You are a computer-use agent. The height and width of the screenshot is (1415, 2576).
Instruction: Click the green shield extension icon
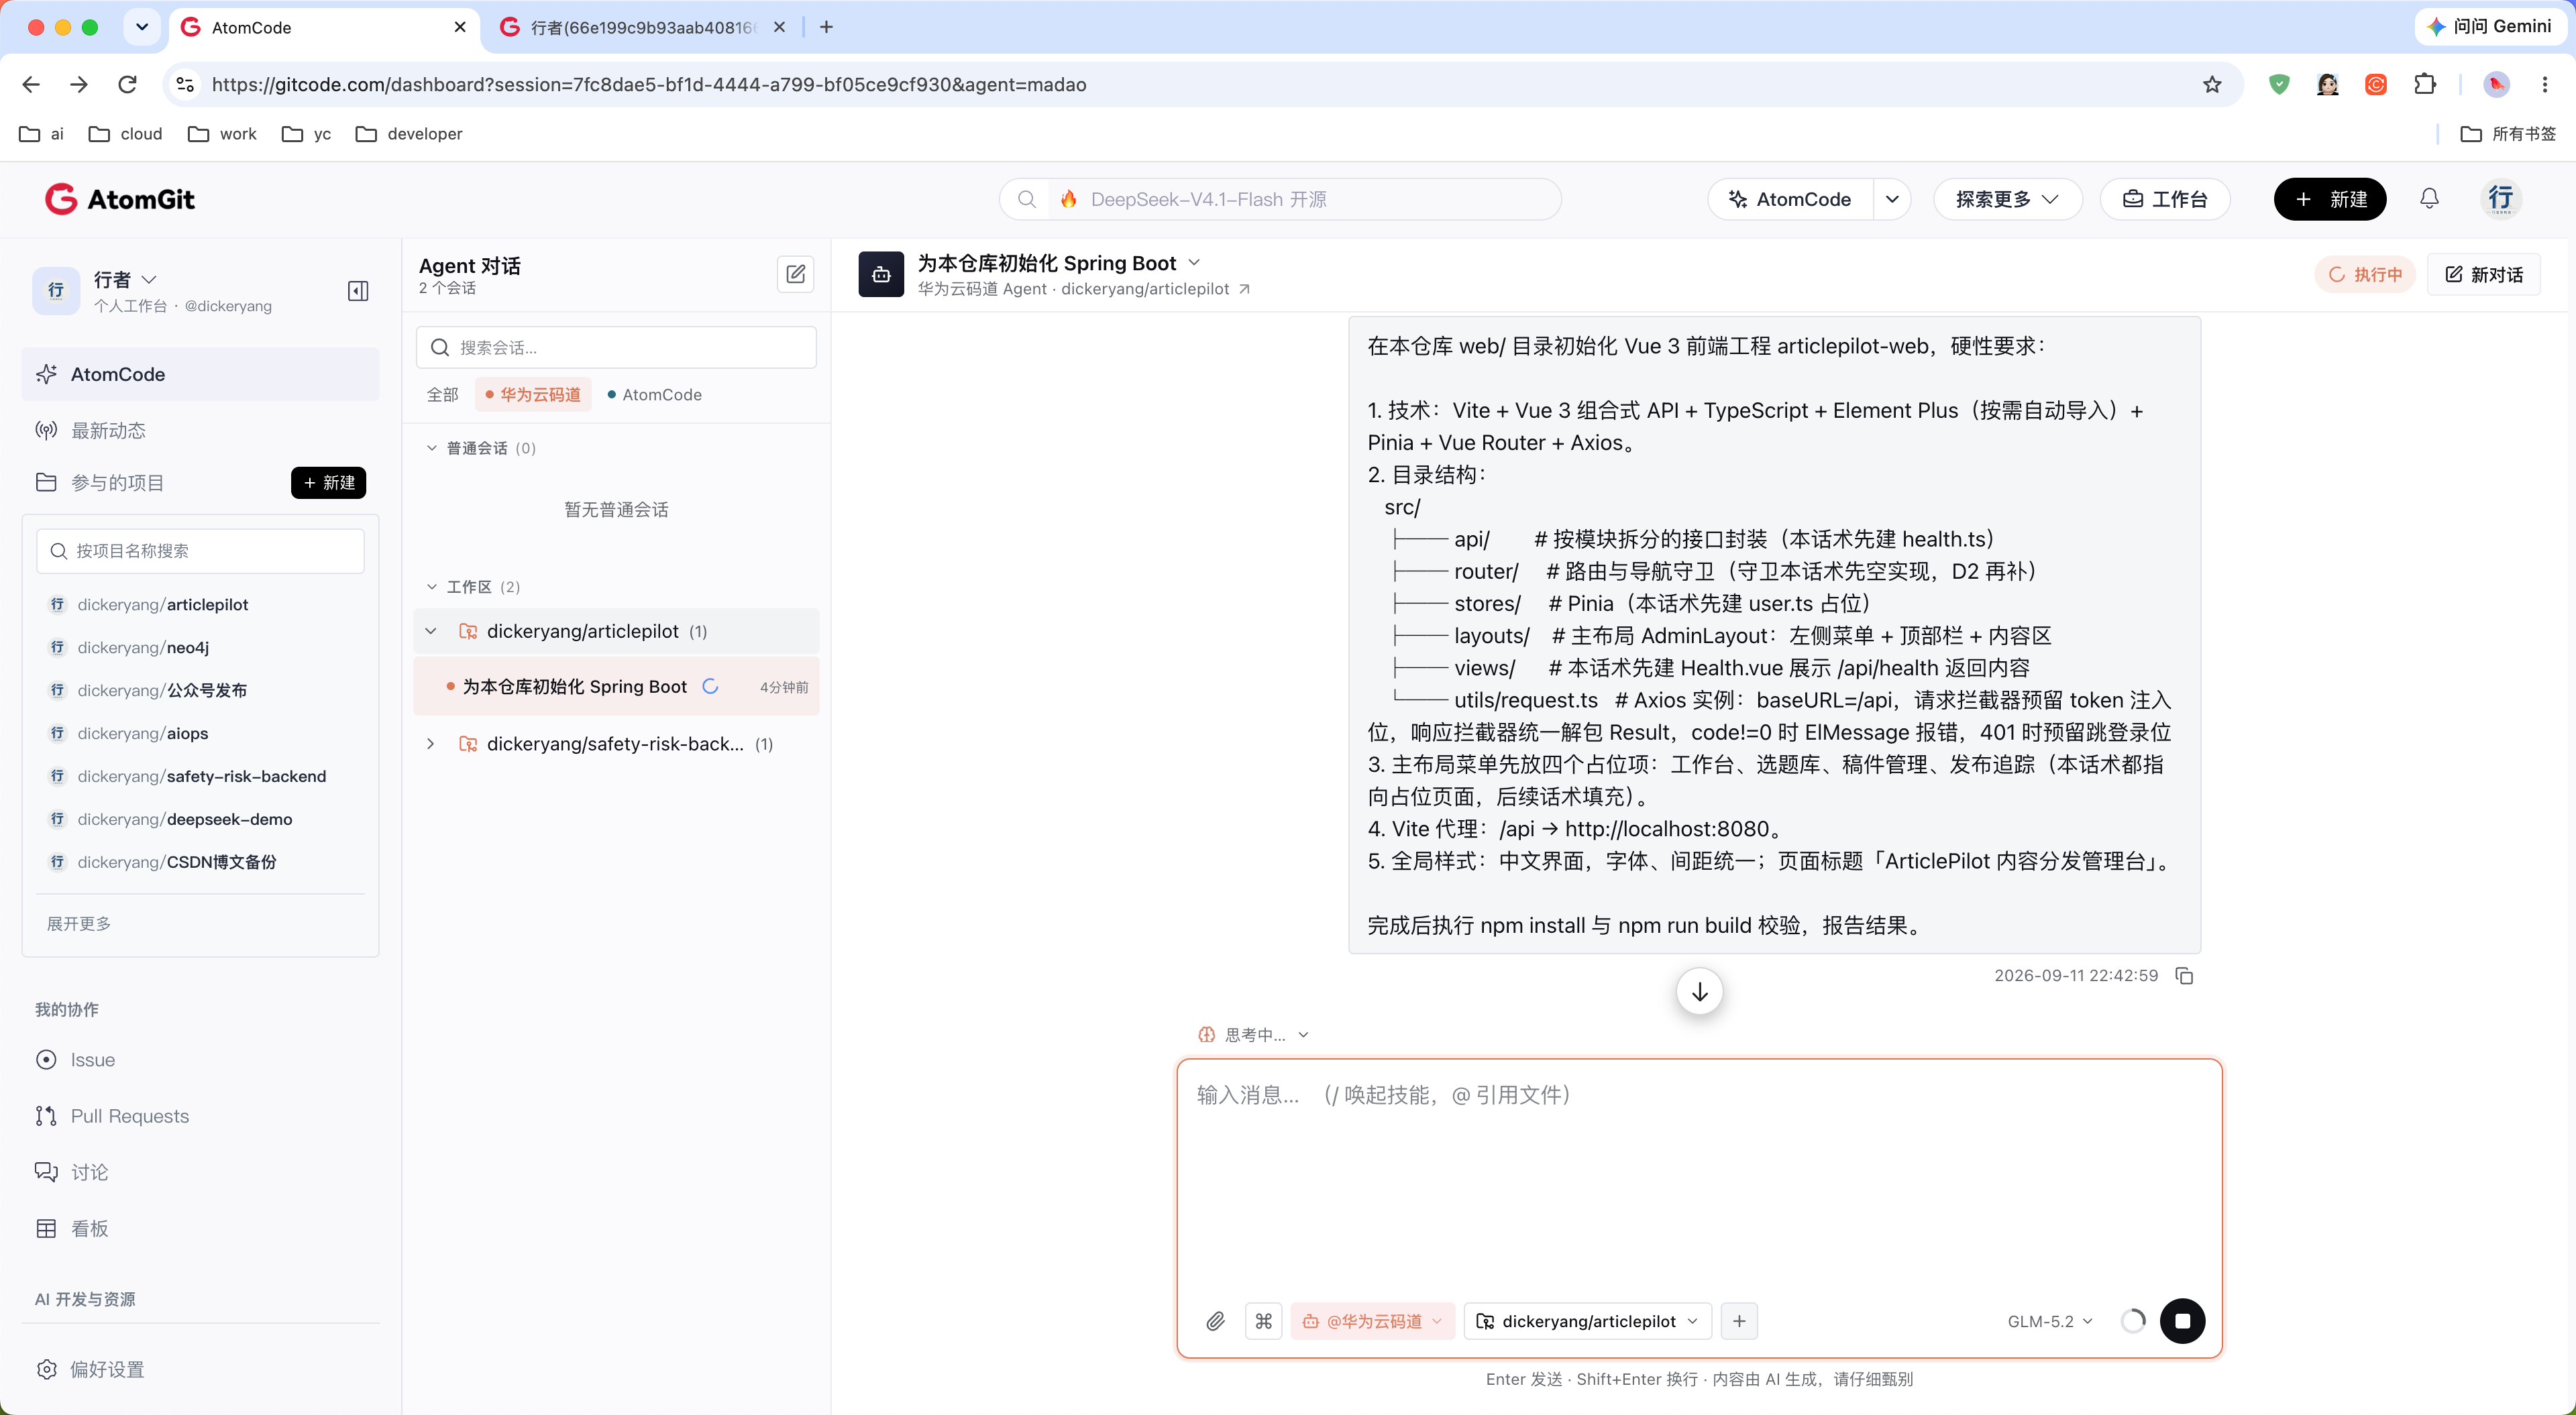tap(2279, 85)
